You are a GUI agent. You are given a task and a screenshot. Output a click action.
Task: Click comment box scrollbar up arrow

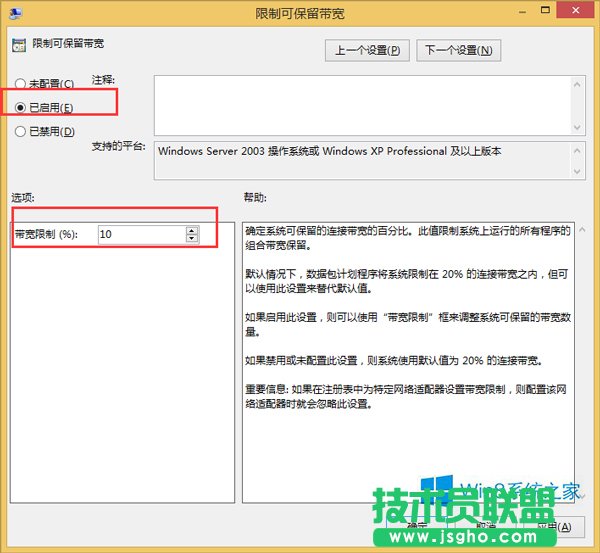(577, 84)
